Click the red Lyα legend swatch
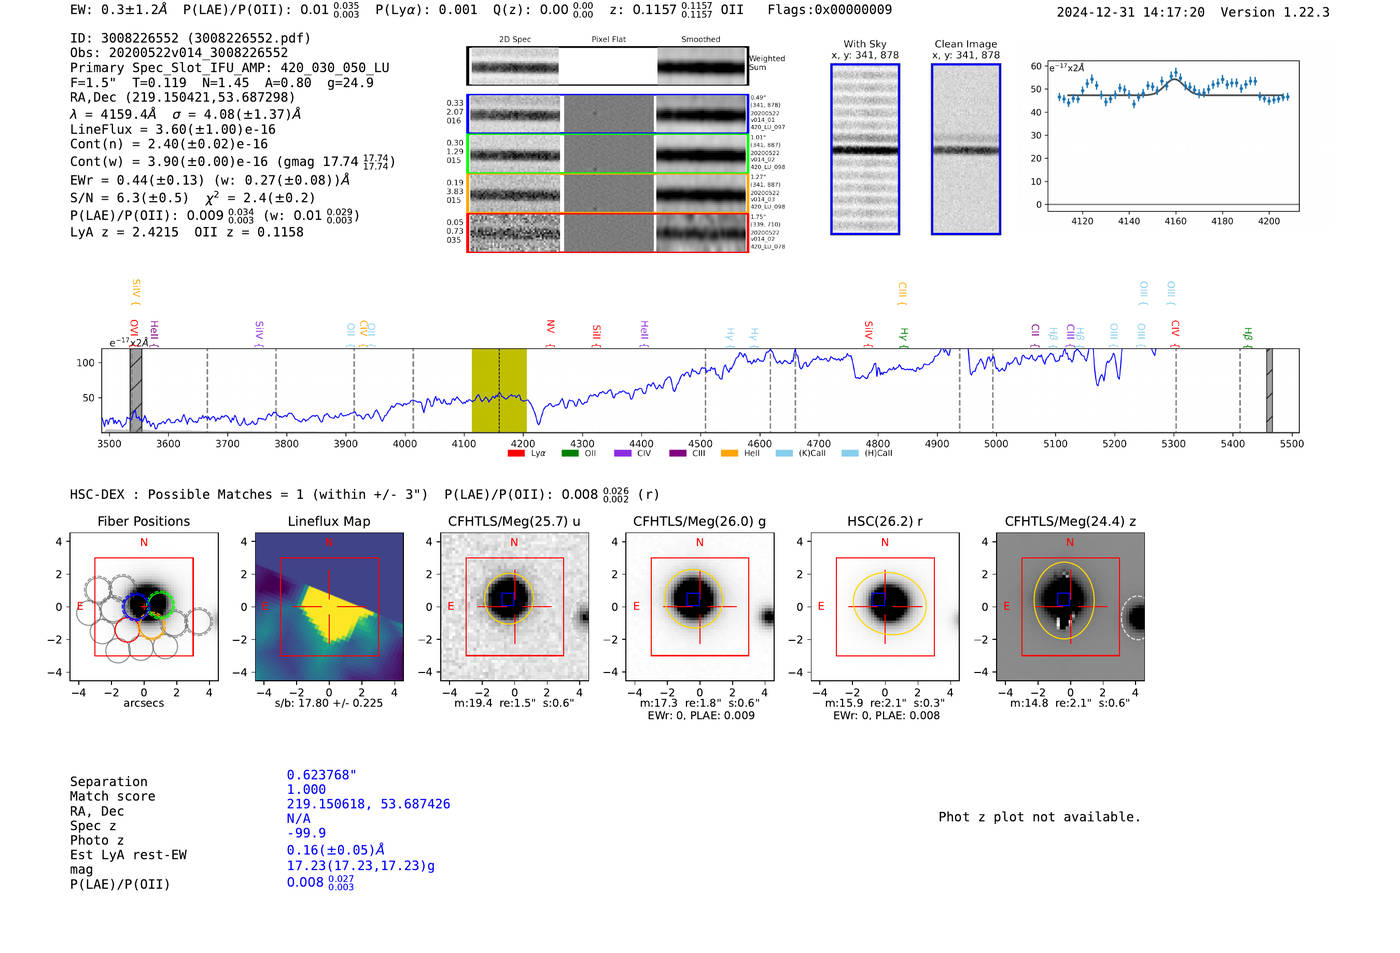1400x953 pixels. 516,454
